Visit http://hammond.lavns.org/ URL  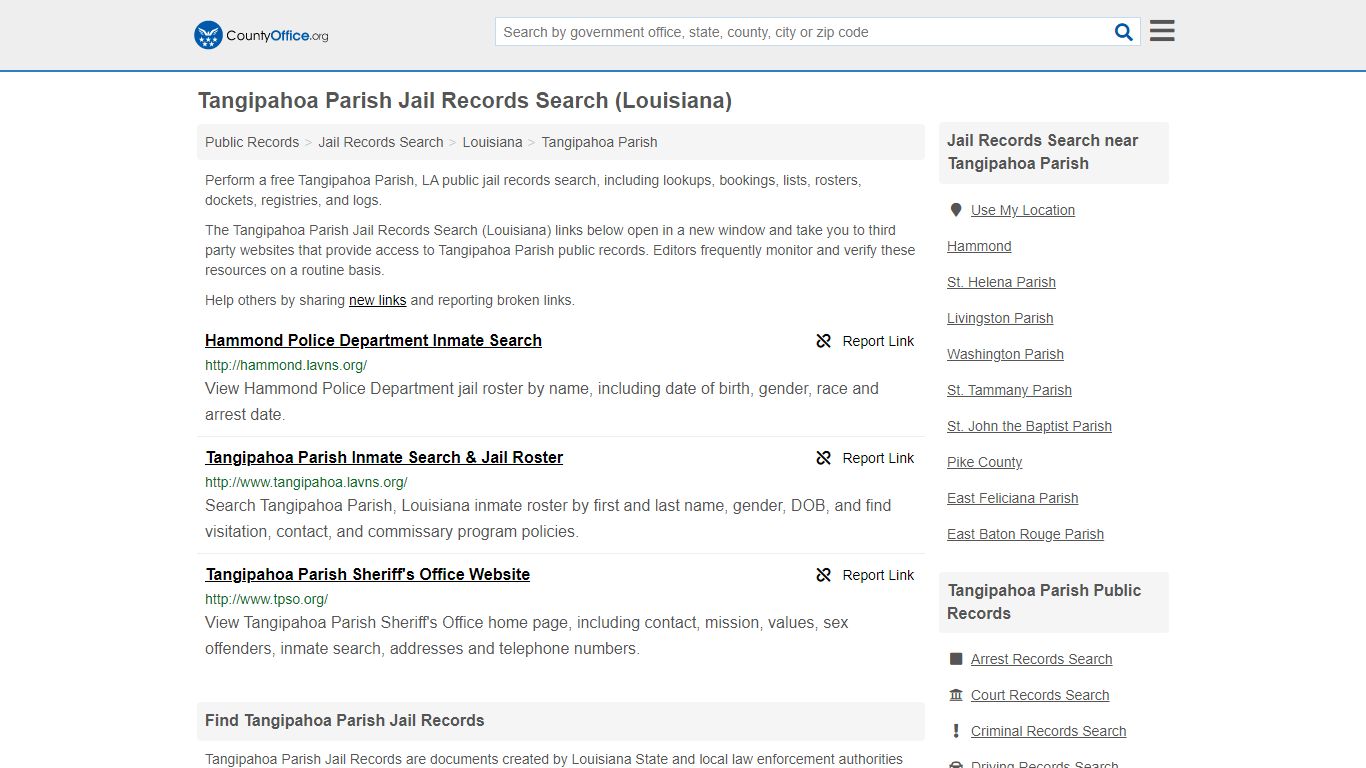coord(286,365)
